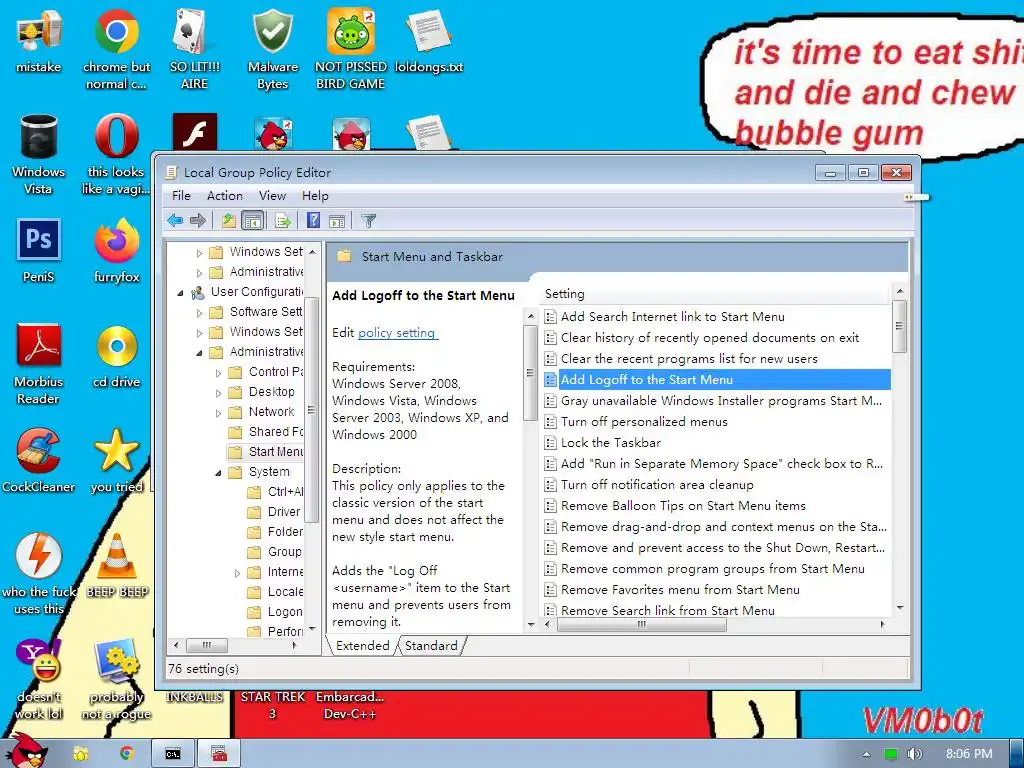Expand the Control Panel tree node
The image size is (1024, 768).
click(x=219, y=373)
